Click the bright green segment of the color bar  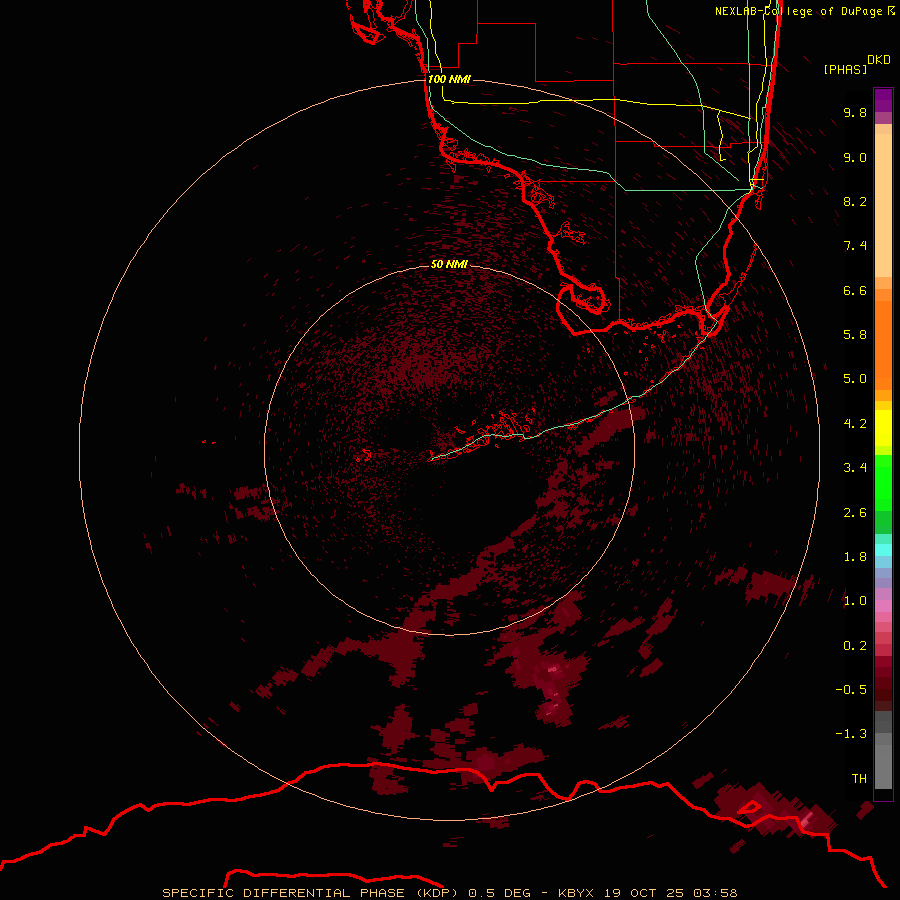(883, 482)
